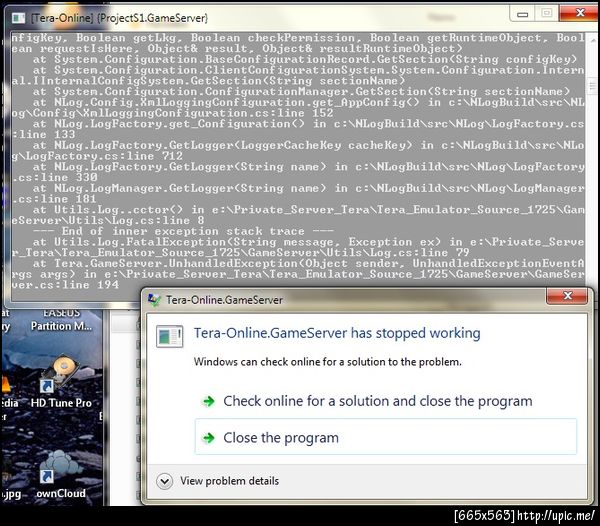Maximize the Tera-Online console window

[547, 13]
